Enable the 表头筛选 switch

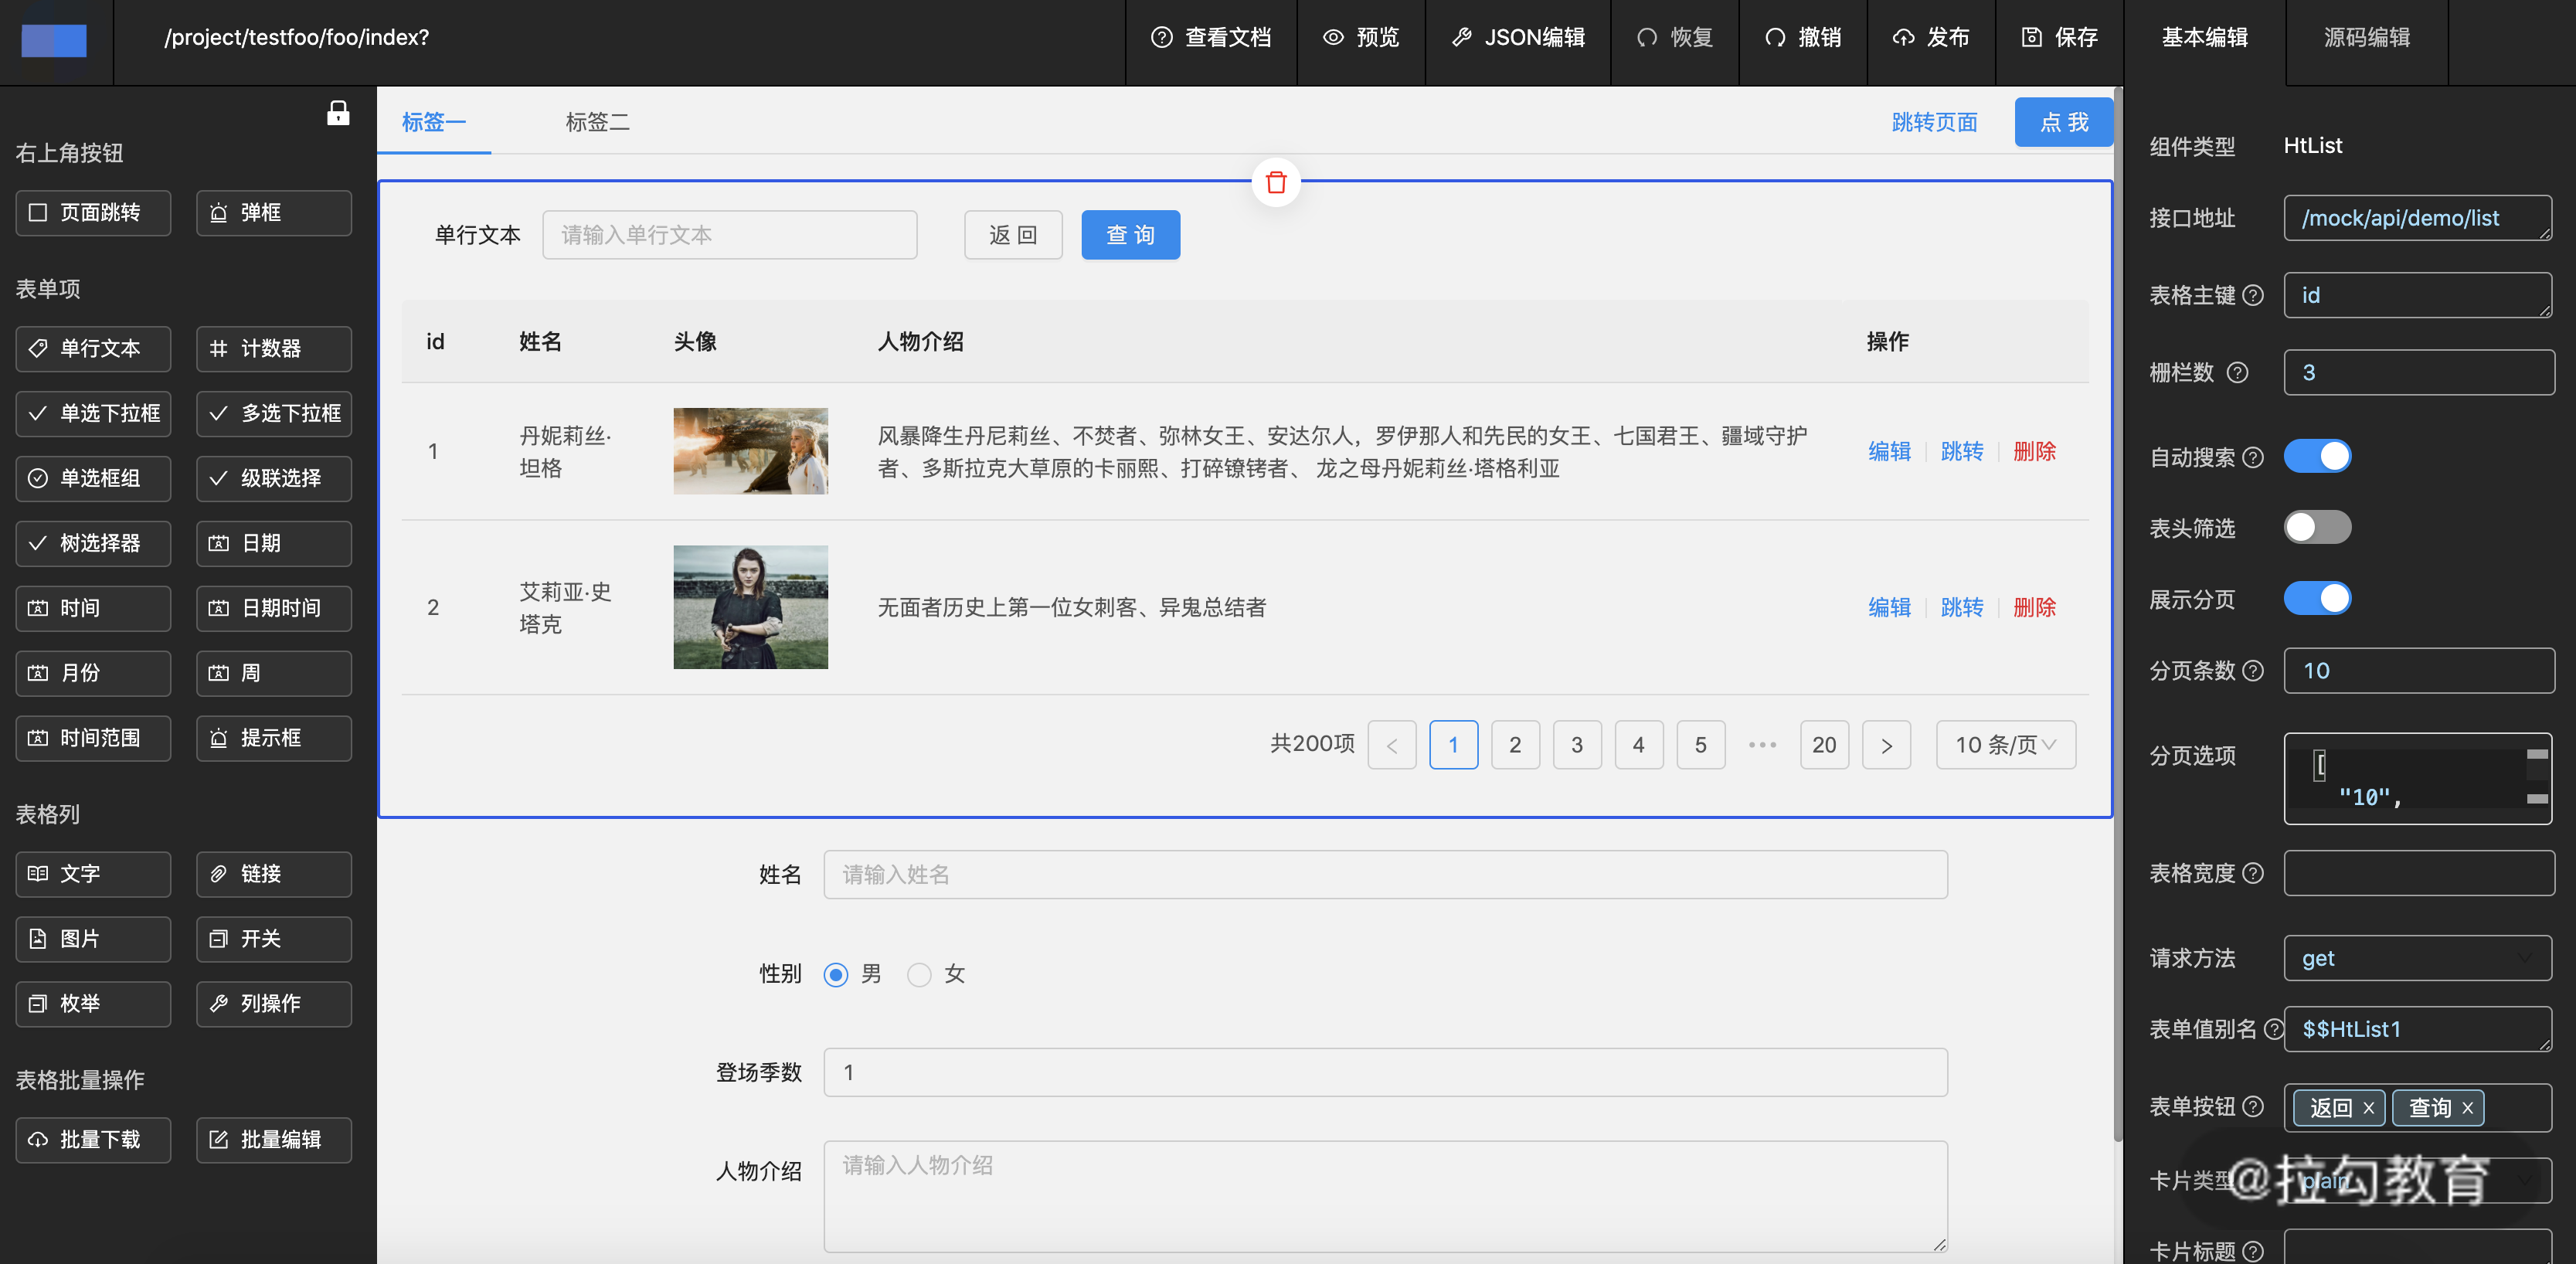point(2317,527)
